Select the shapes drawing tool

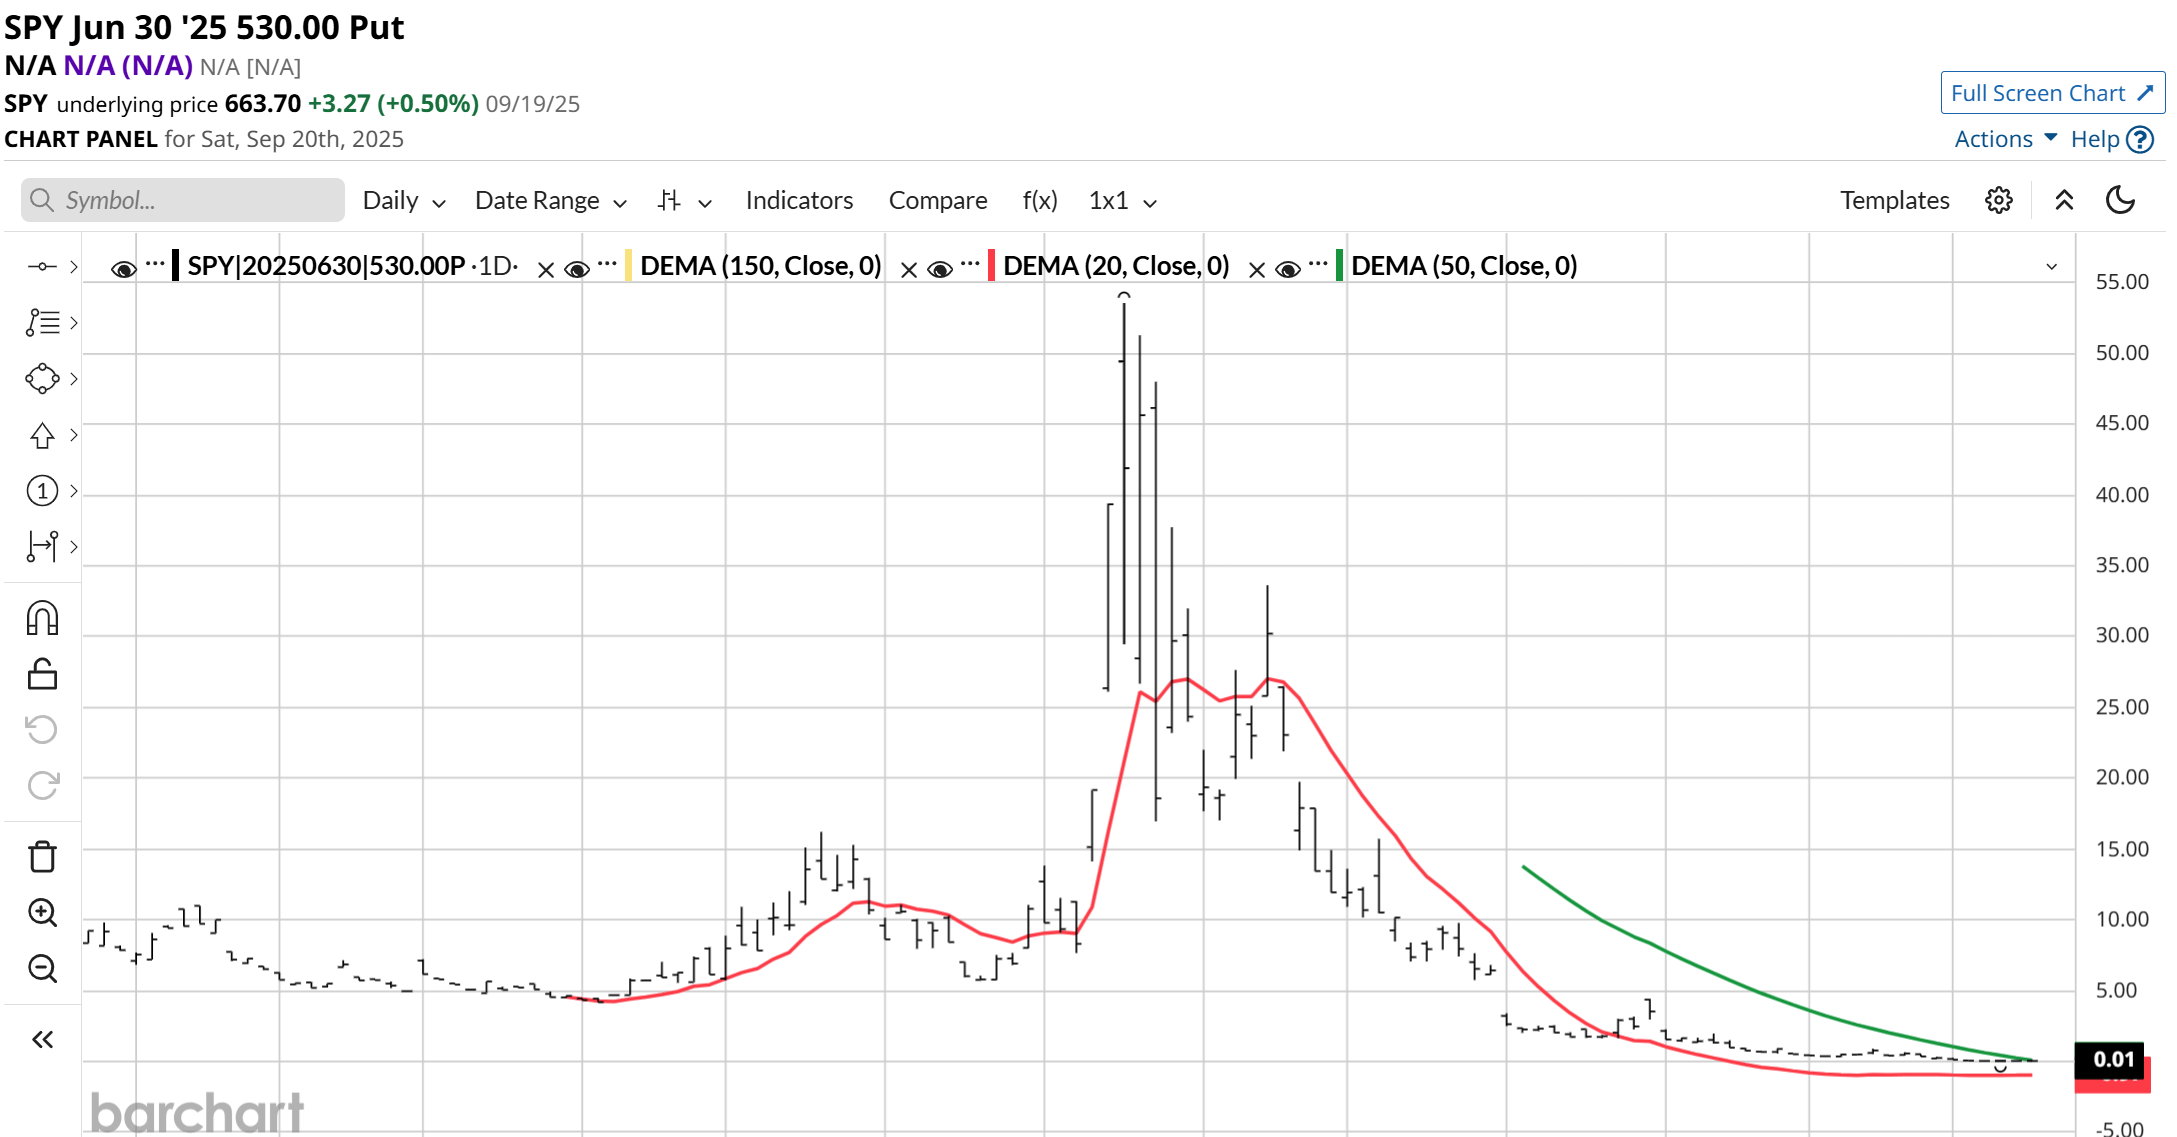click(x=41, y=378)
